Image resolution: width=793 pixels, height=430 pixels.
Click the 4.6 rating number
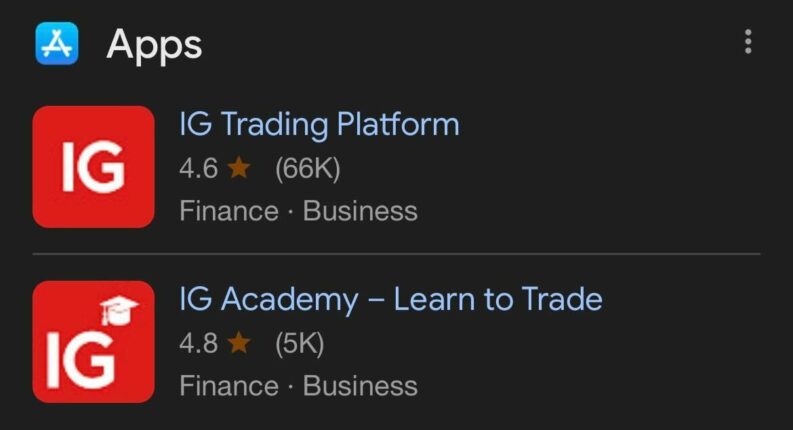click(x=198, y=169)
